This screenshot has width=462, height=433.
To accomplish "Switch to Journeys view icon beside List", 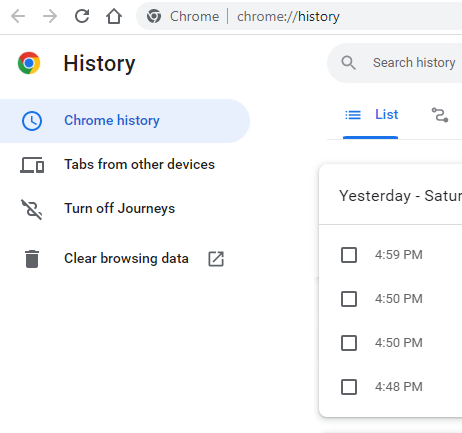I will point(440,115).
